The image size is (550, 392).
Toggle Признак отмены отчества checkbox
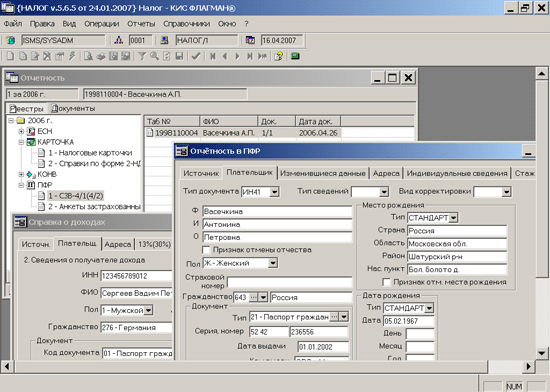tap(206, 250)
